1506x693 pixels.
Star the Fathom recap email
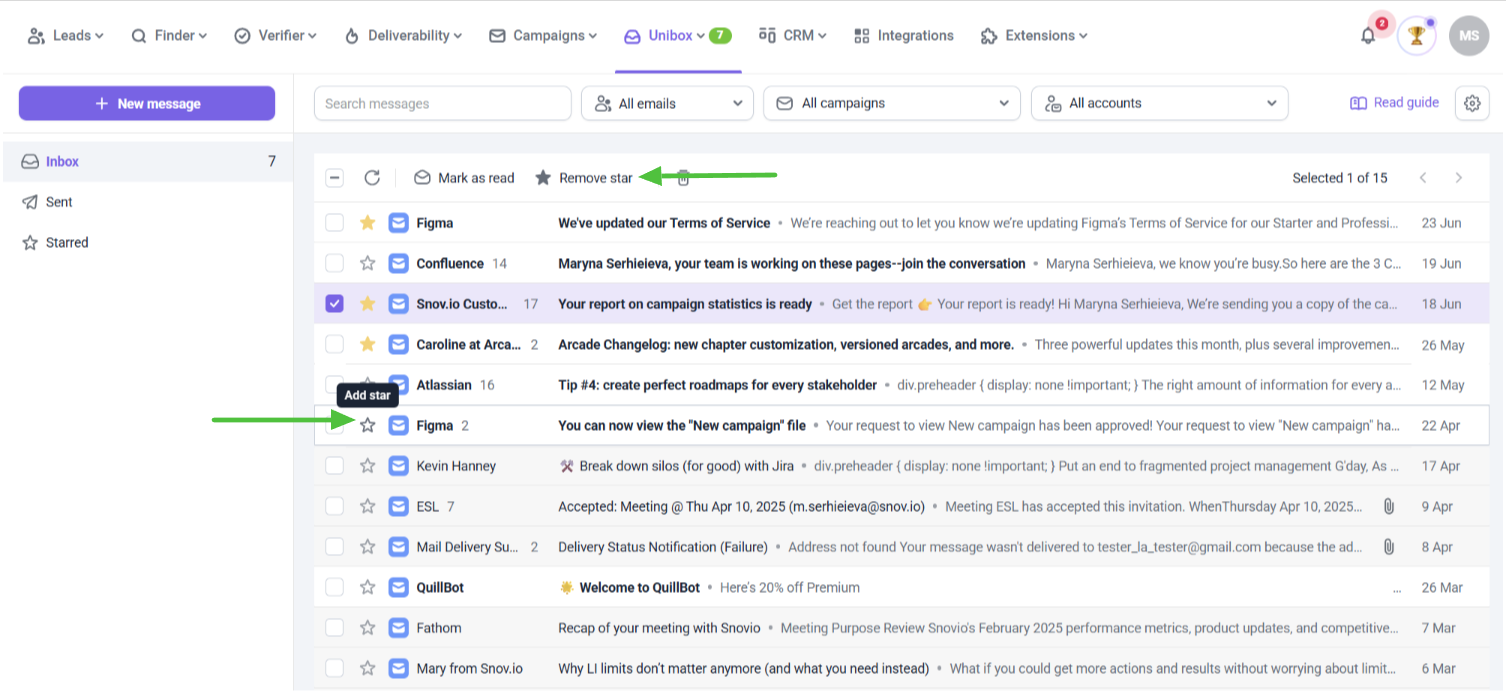point(367,628)
